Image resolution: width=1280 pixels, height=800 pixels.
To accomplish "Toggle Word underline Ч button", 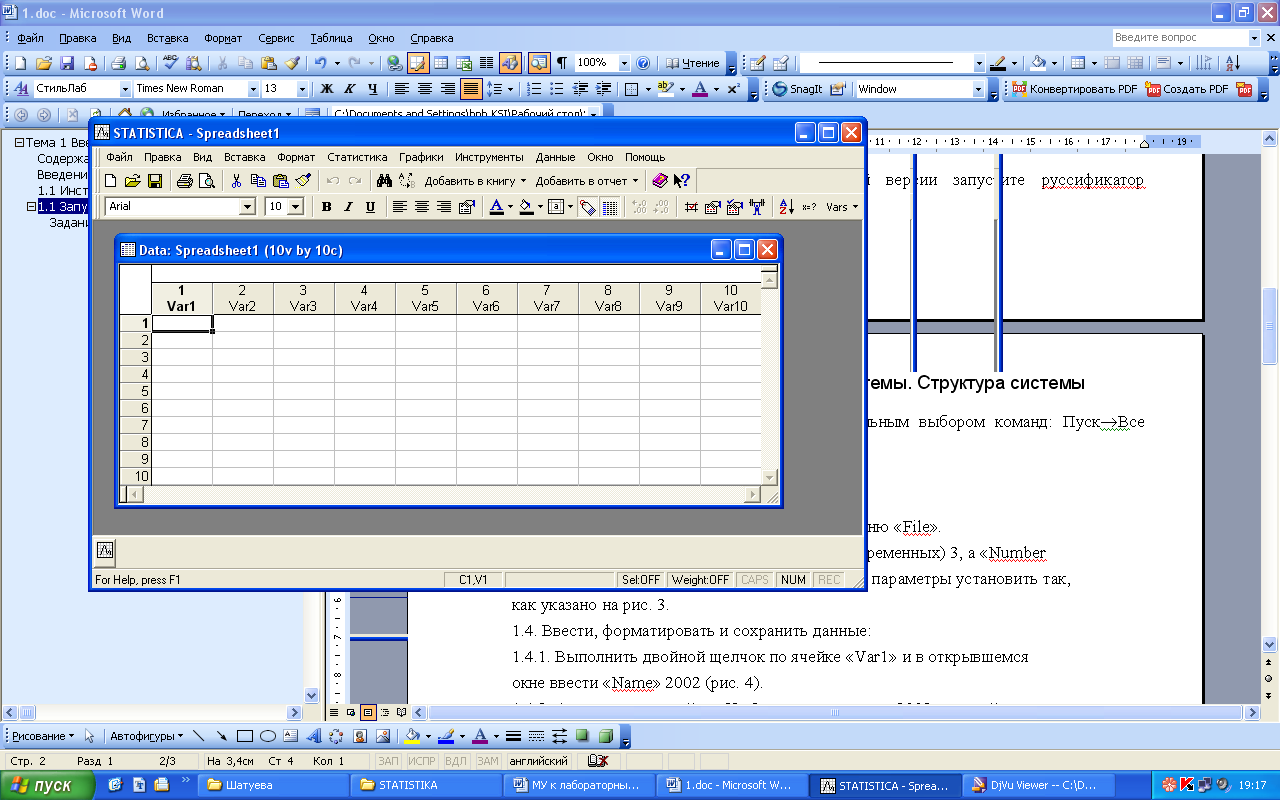I will click(x=373, y=89).
